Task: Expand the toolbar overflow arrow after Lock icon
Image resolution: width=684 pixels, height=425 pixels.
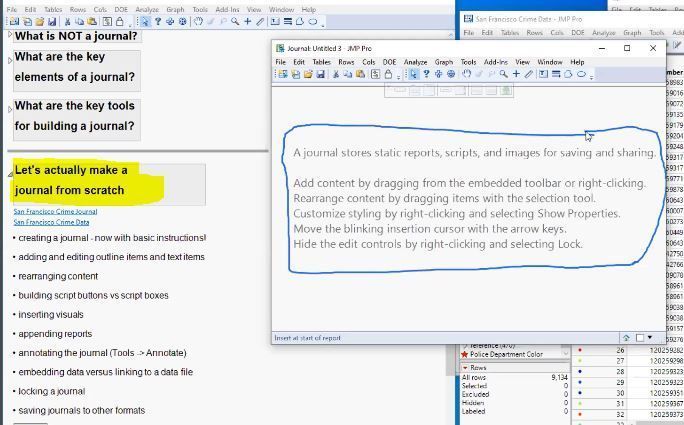Action: [398, 78]
